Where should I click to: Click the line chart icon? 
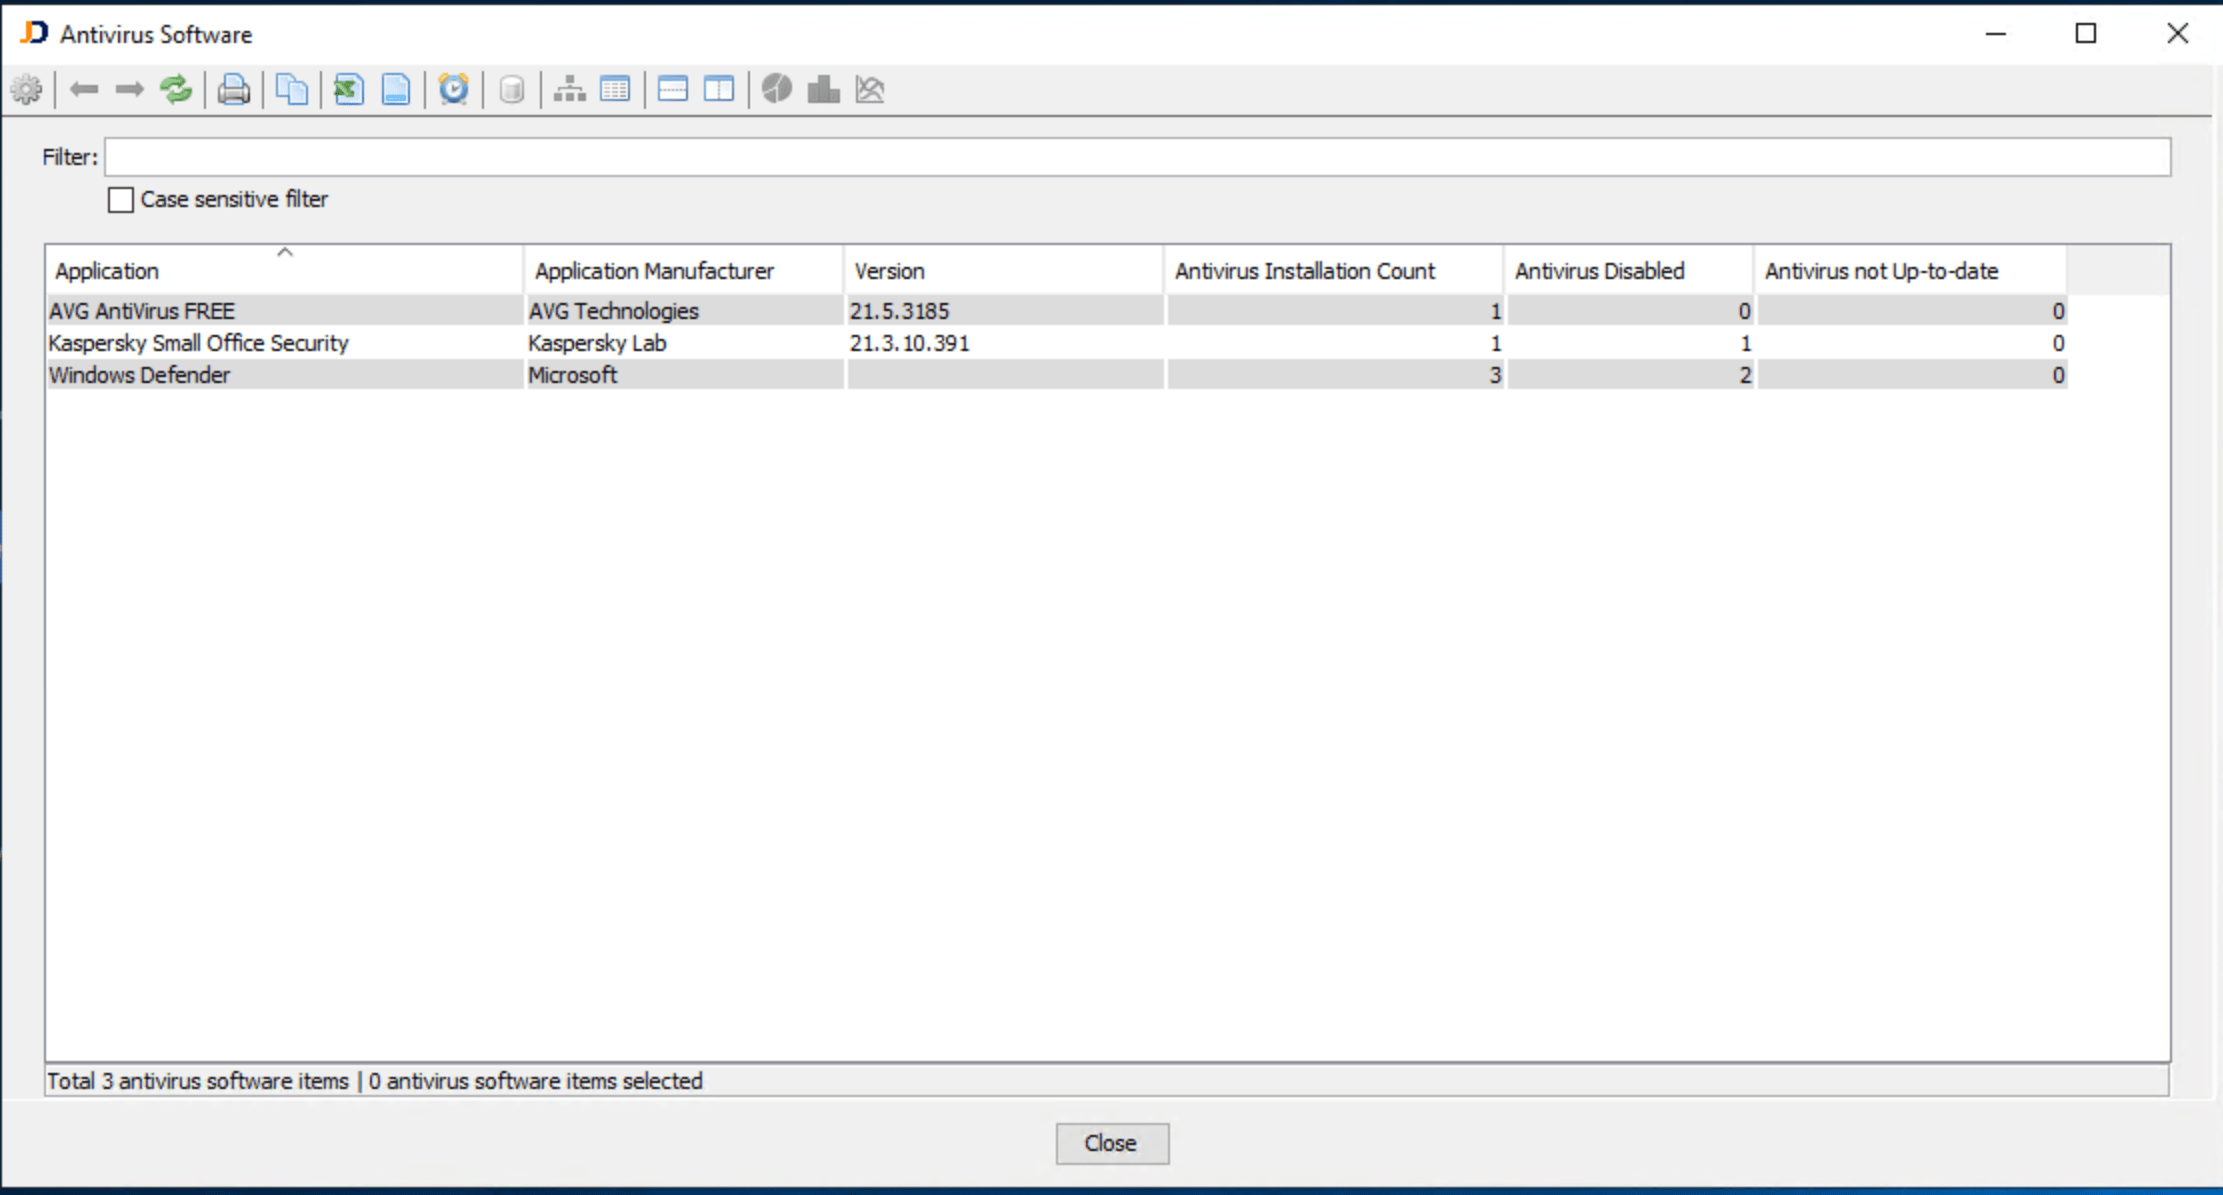(x=870, y=90)
